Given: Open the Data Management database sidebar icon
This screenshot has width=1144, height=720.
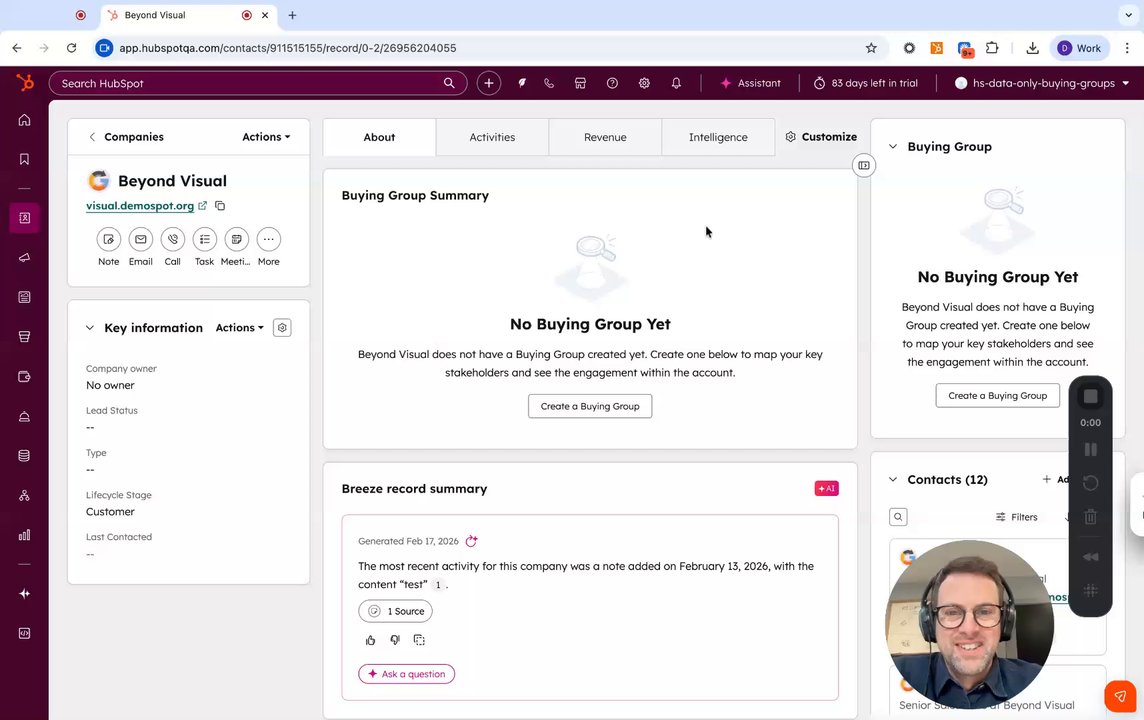Looking at the screenshot, I should [24, 455].
